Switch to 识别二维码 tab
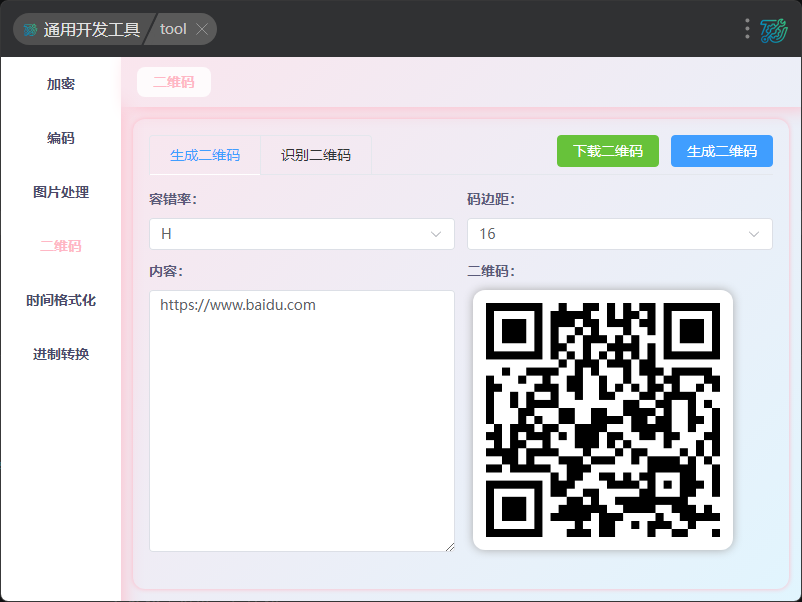Viewport: 802px width, 602px height. click(x=316, y=155)
